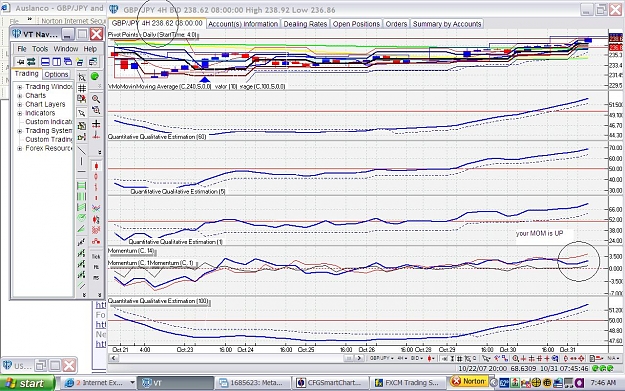Image resolution: width=625 pixels, height=391 pixels.
Task: Click the Windows start button
Action: coord(27,383)
